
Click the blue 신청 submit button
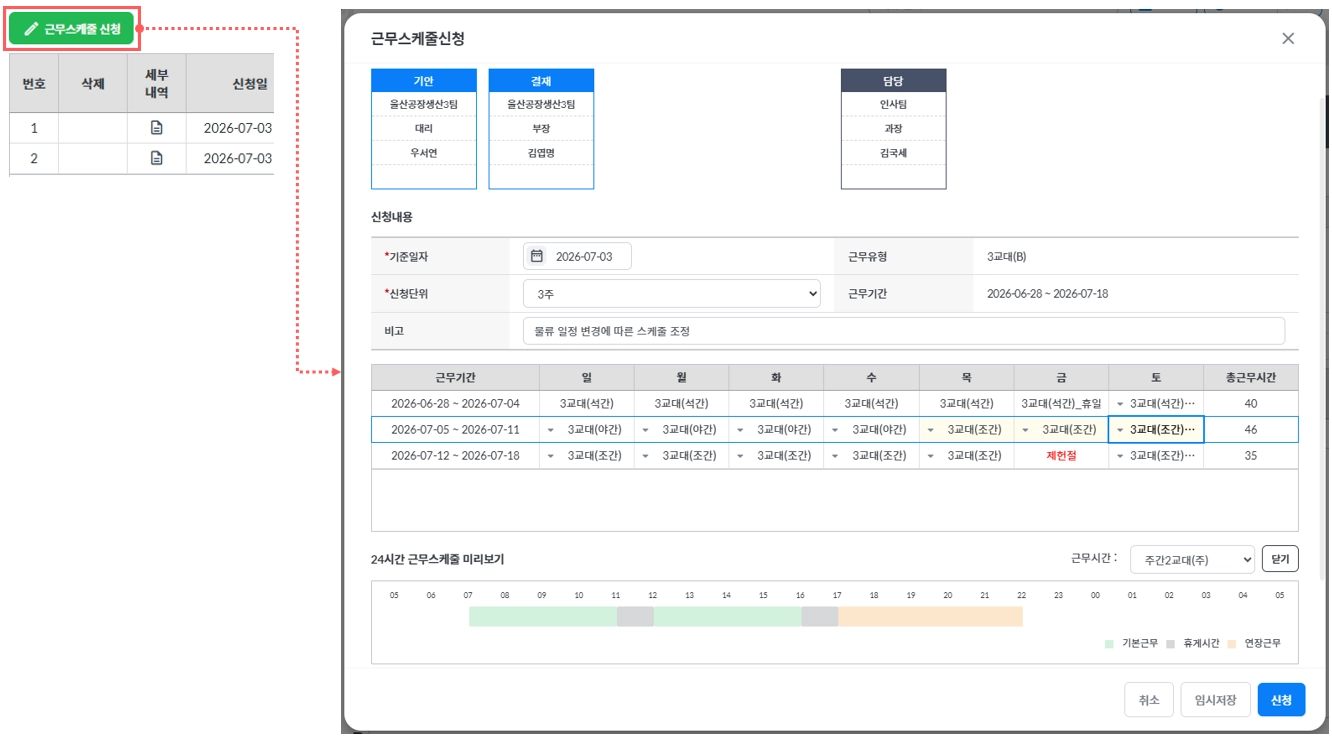1281,700
